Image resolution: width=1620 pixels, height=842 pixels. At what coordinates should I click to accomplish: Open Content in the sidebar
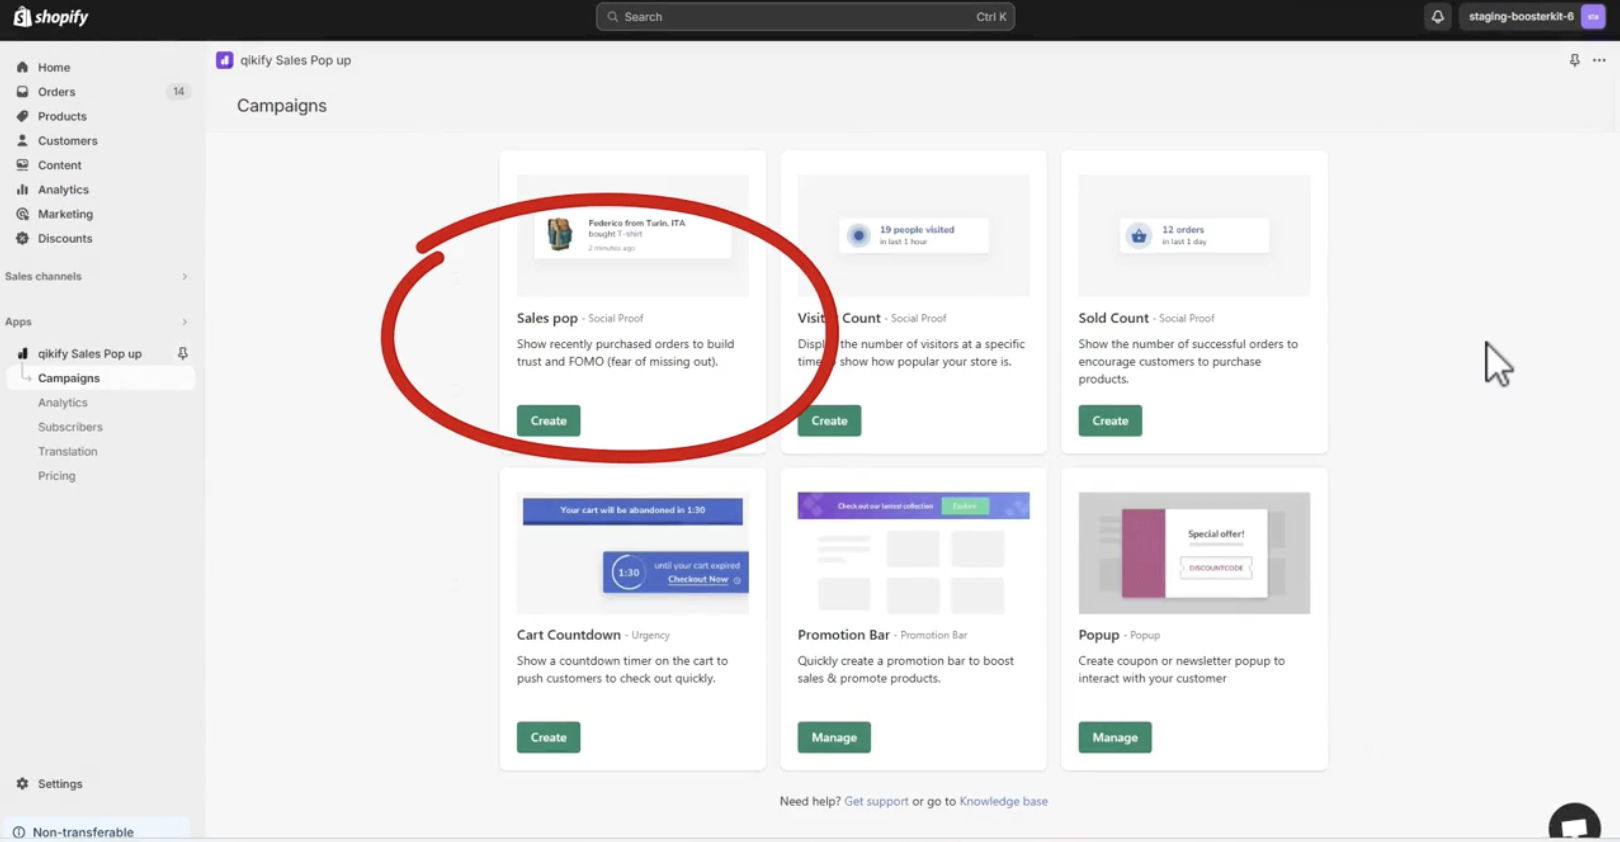click(x=60, y=165)
